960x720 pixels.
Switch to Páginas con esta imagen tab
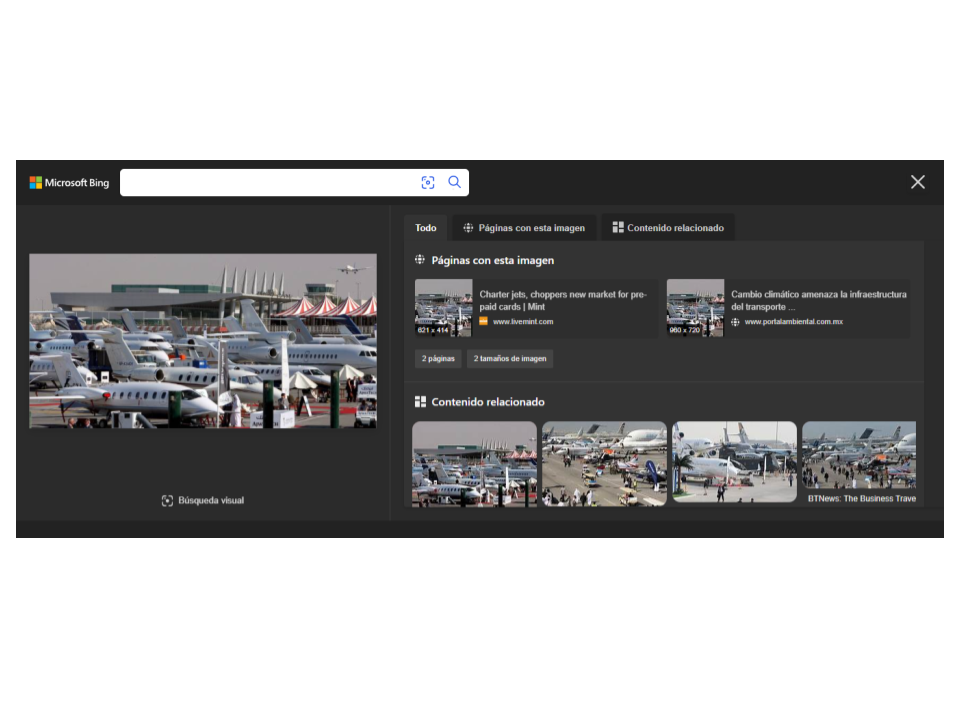[523, 228]
